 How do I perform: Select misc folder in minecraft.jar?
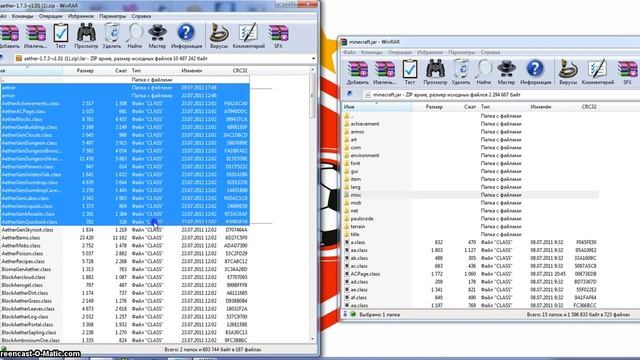(356, 195)
